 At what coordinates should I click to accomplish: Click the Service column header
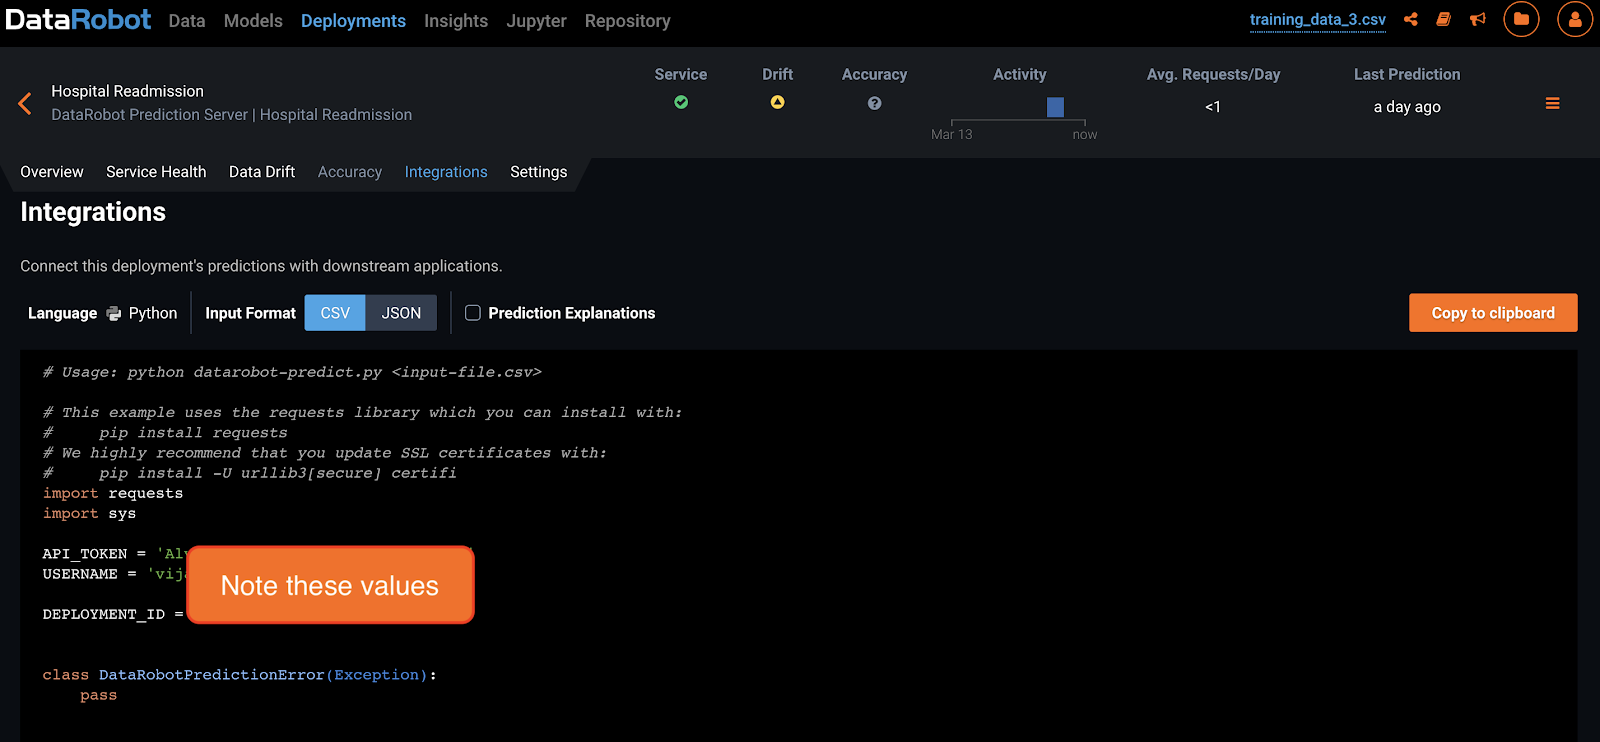tap(681, 74)
